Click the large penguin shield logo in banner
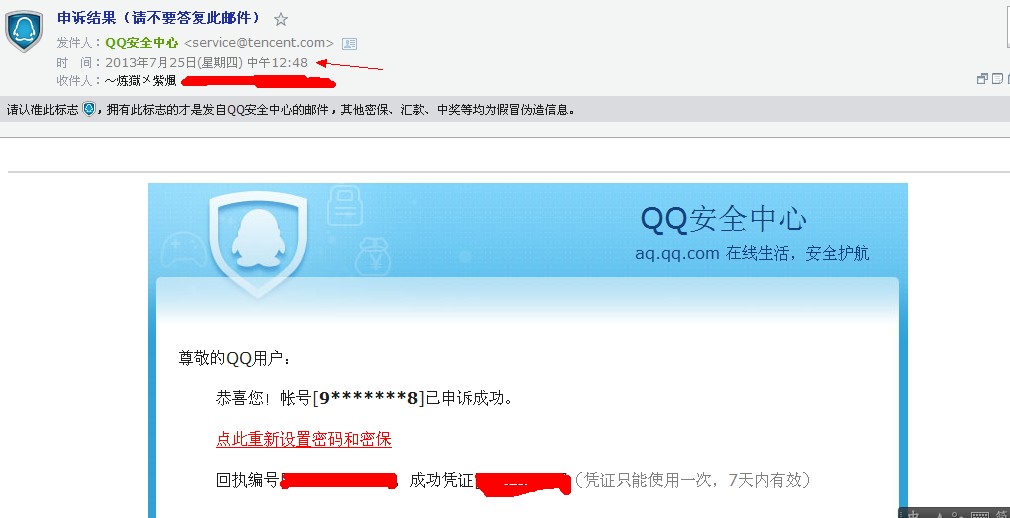 (x=258, y=244)
